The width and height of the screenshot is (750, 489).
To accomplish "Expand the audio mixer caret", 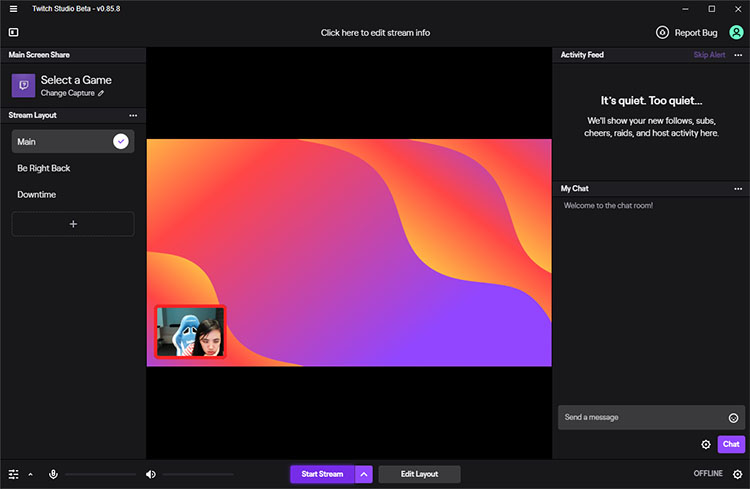I will coord(31,475).
